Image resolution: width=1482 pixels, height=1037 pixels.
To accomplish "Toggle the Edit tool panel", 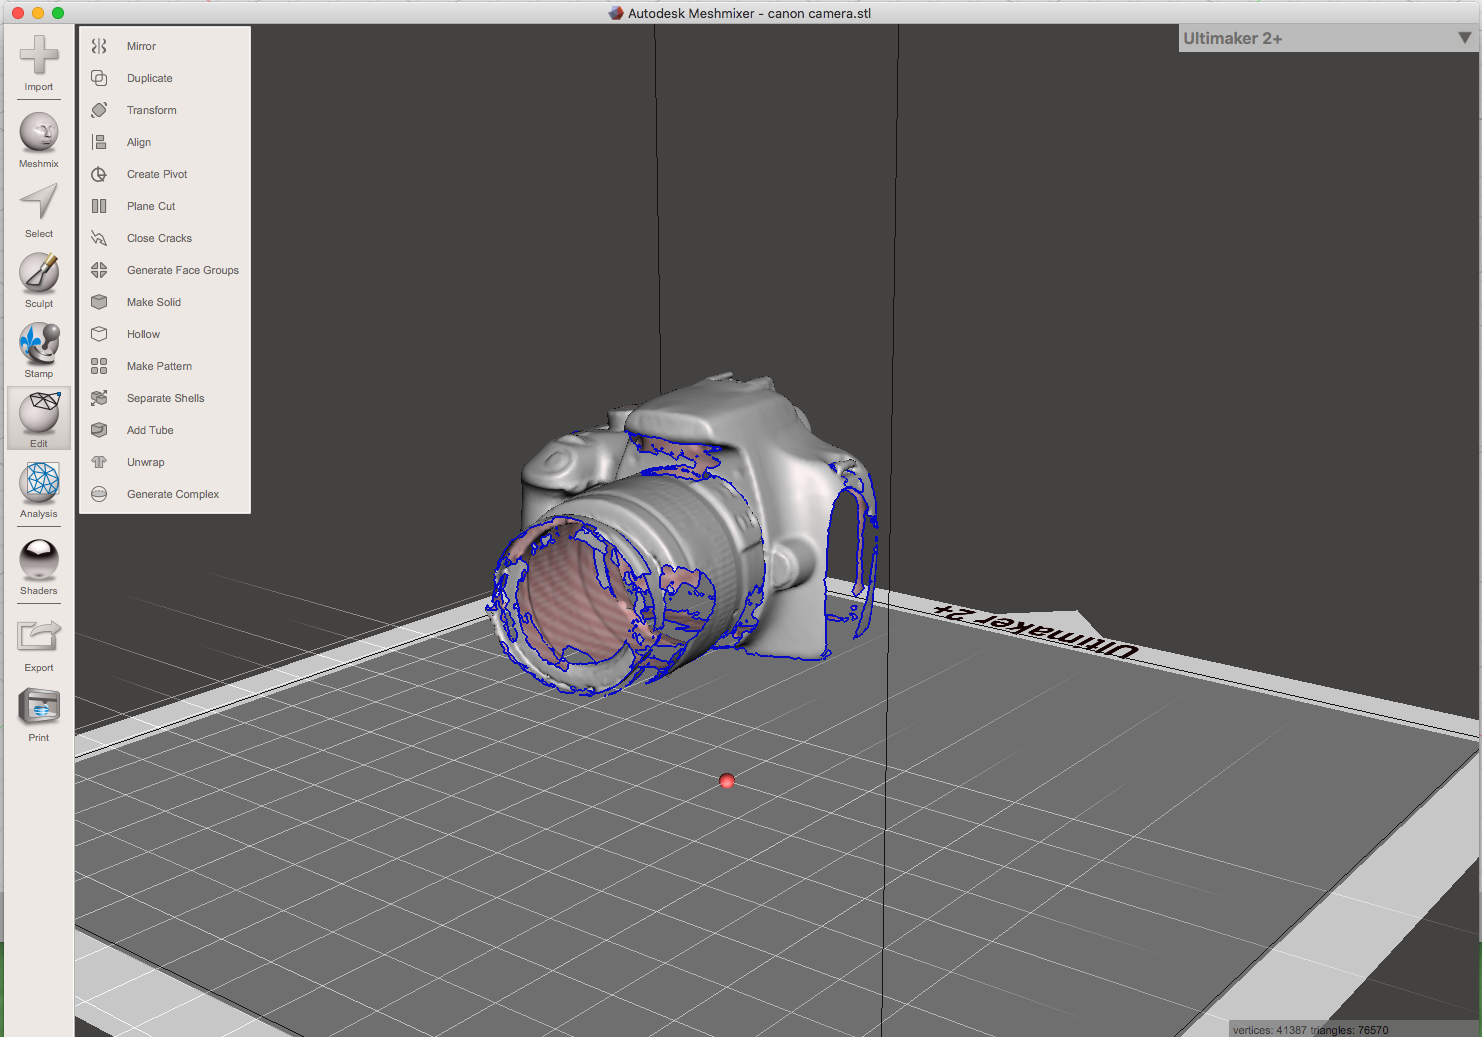I will click(39, 418).
